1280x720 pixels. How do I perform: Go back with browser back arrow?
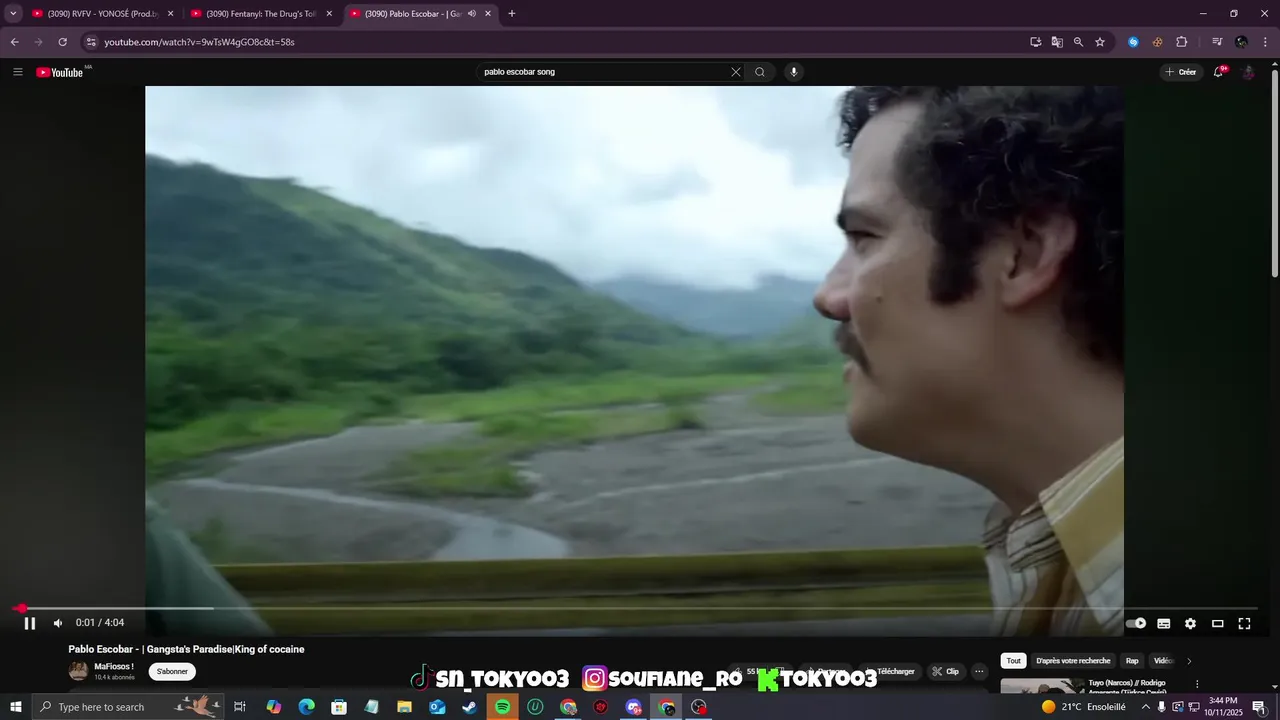14,42
